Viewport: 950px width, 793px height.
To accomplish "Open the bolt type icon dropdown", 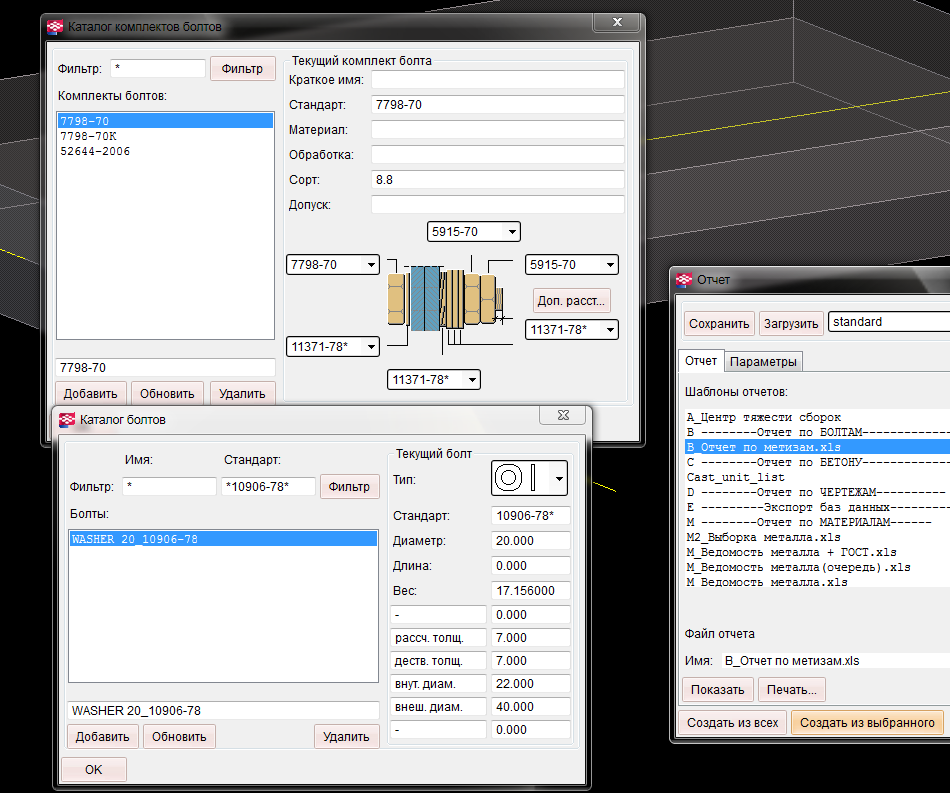I will tap(559, 479).
